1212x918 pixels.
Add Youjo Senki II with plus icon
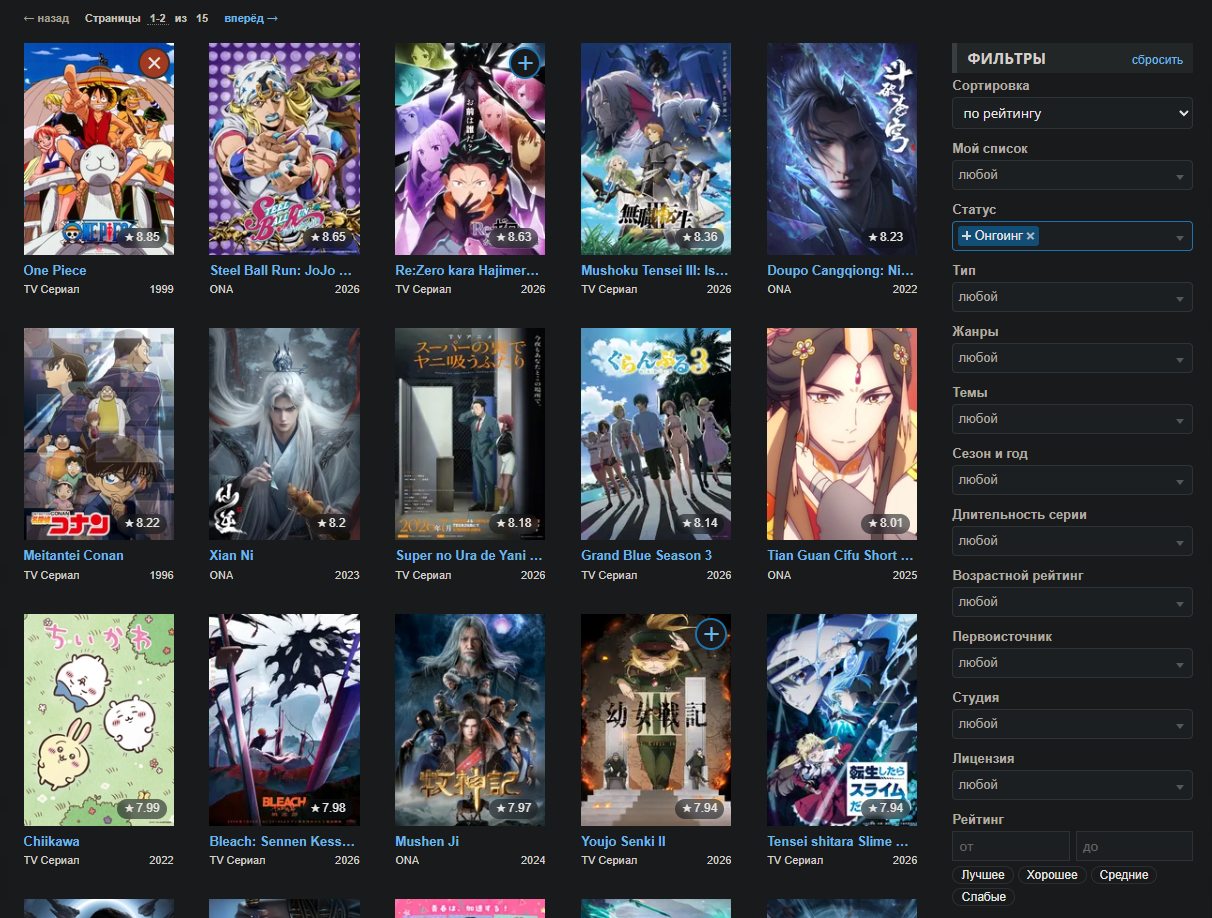click(711, 634)
